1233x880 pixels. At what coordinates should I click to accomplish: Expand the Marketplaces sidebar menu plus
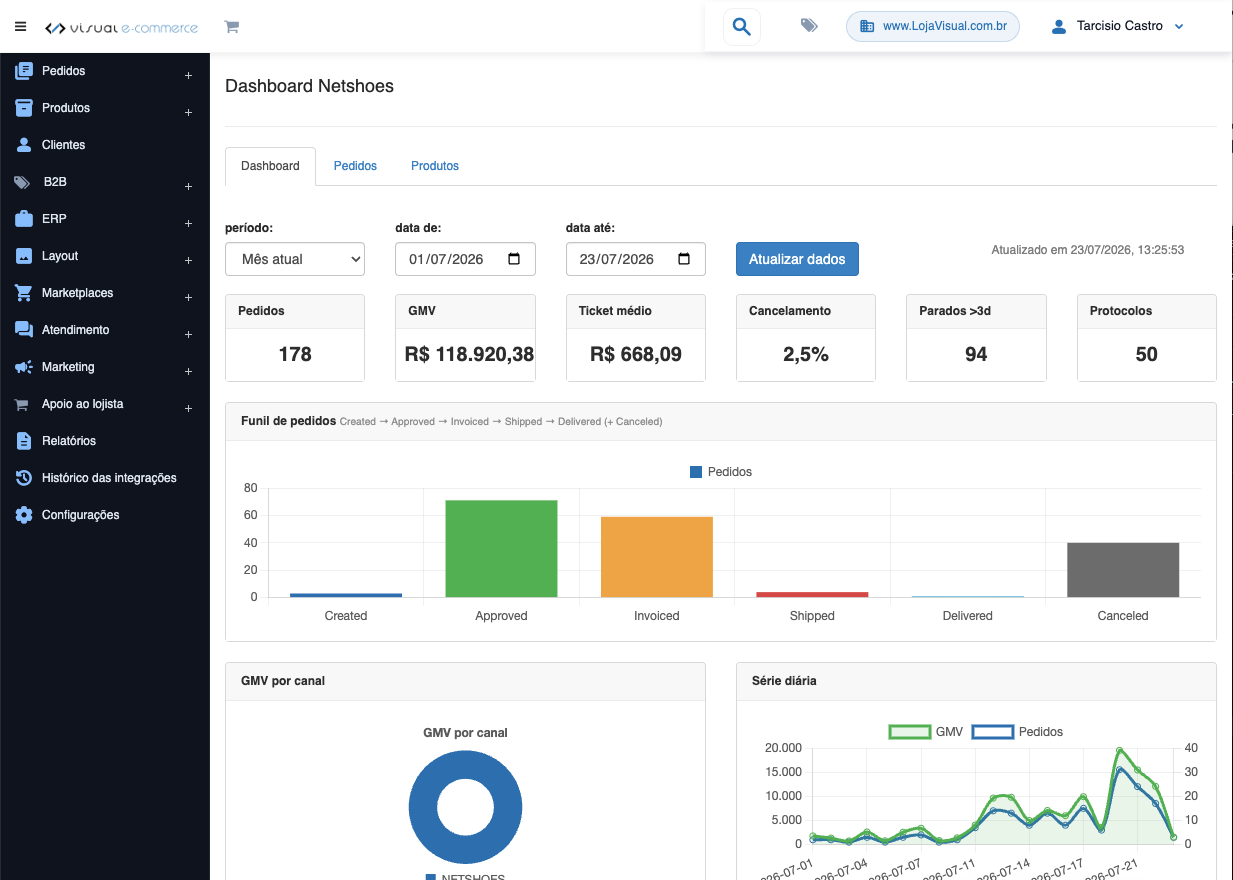[188, 297]
